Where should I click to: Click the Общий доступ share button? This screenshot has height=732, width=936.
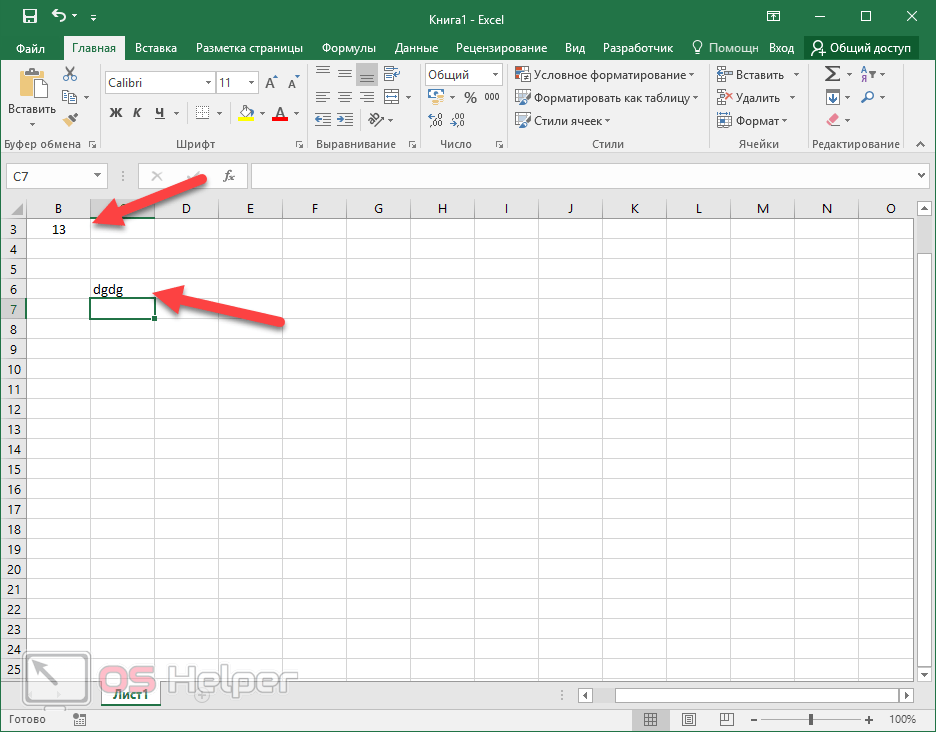[x=861, y=48]
